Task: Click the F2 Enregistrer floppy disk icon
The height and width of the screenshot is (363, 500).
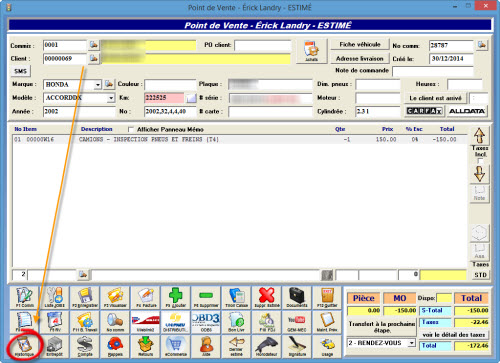Action: point(85,298)
